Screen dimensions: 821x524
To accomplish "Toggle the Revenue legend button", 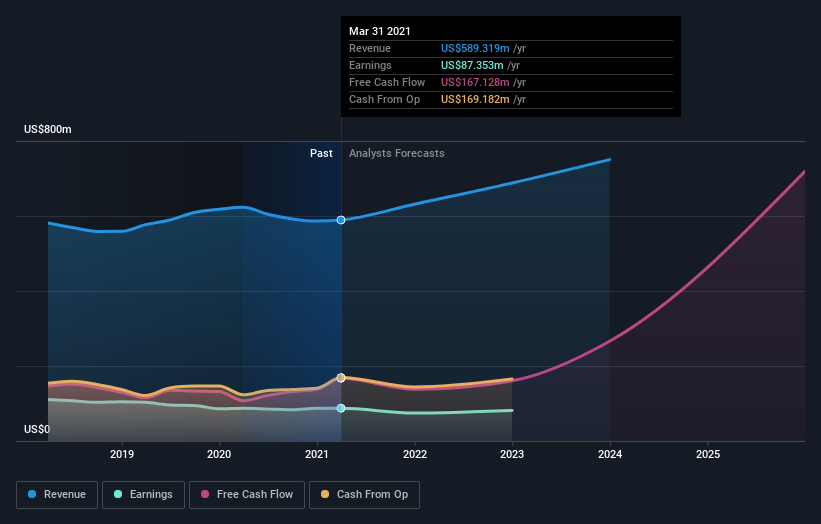I will coord(57,495).
